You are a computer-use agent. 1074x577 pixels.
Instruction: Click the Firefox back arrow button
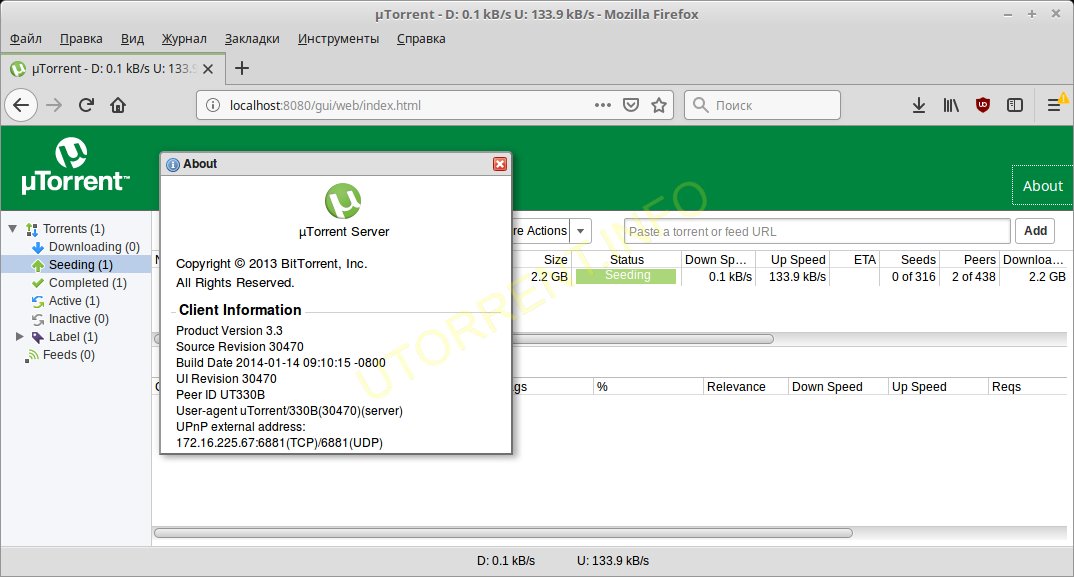[21, 106]
